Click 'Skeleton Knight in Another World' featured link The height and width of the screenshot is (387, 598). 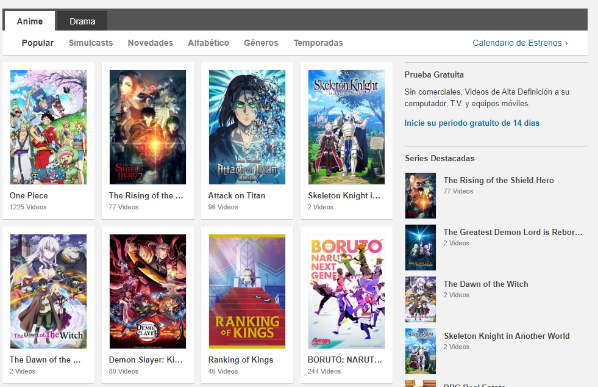506,336
